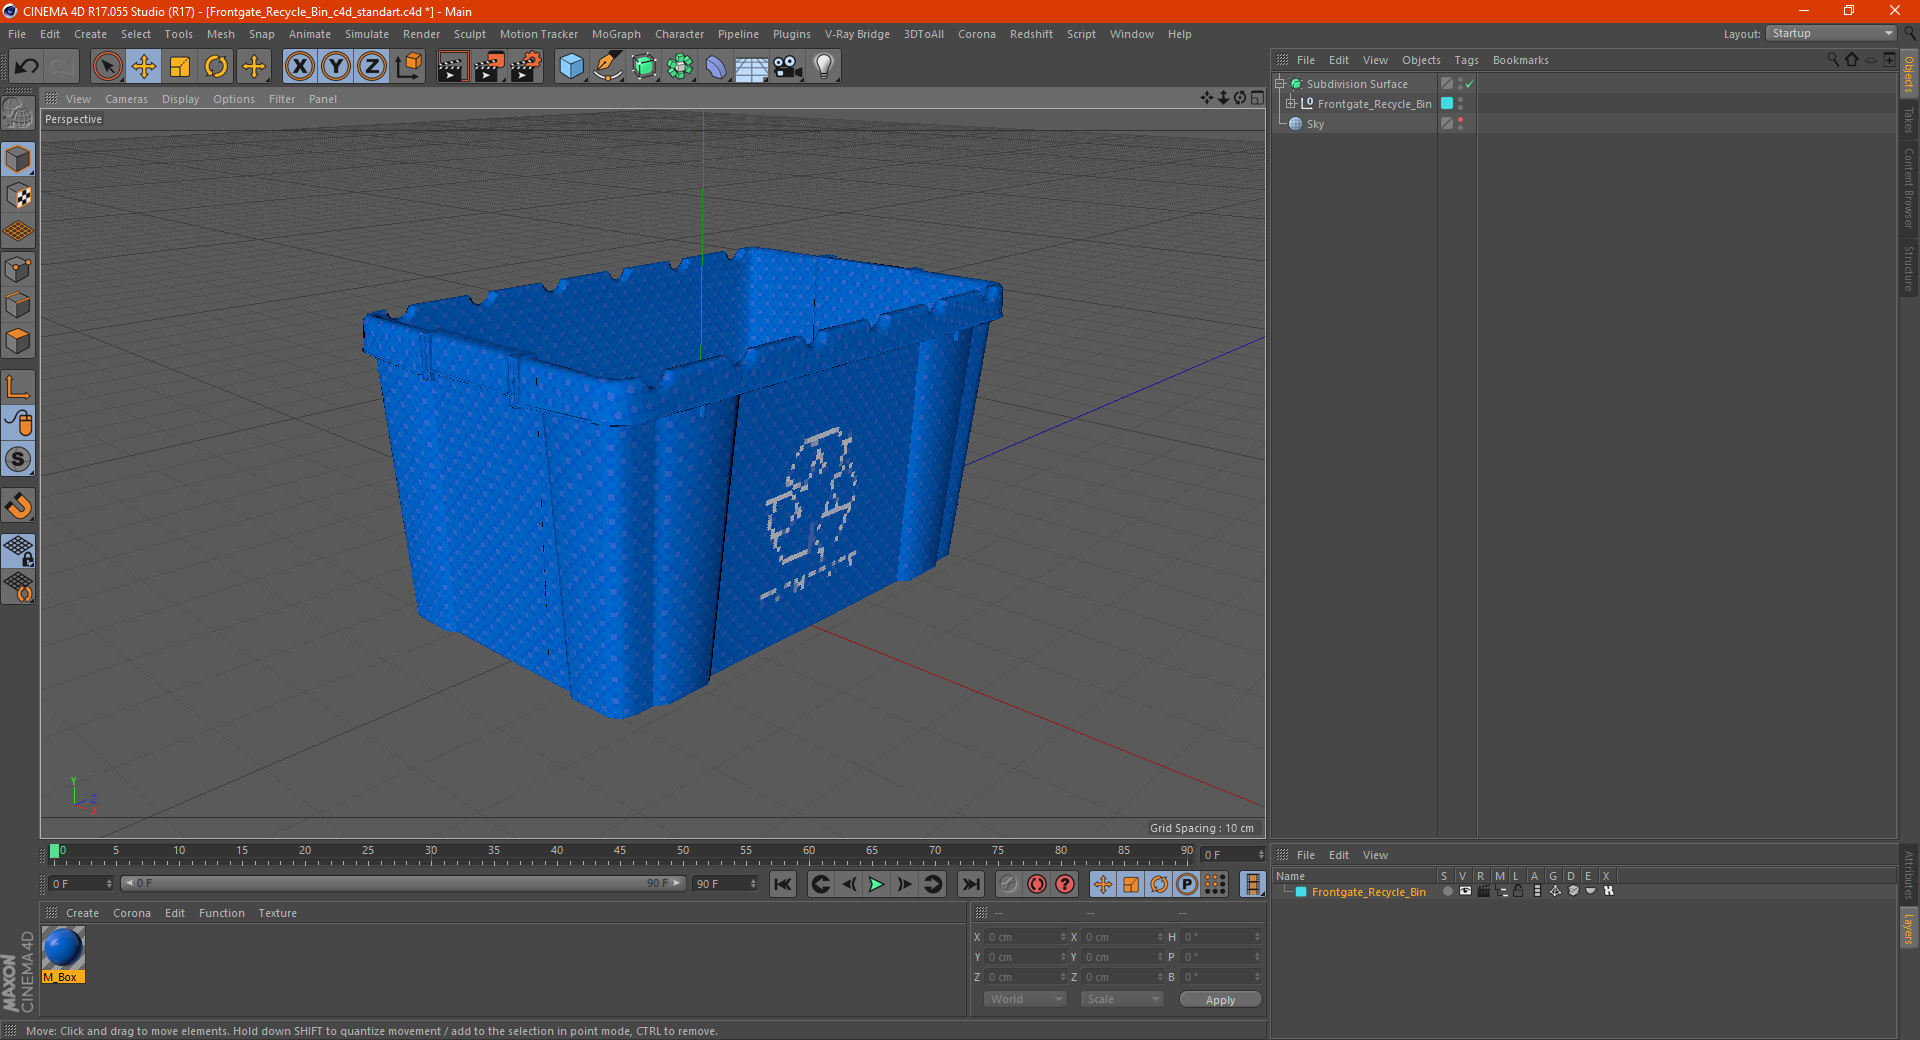Image resolution: width=1920 pixels, height=1040 pixels.
Task: Toggle X axis lock
Action: pos(299,67)
